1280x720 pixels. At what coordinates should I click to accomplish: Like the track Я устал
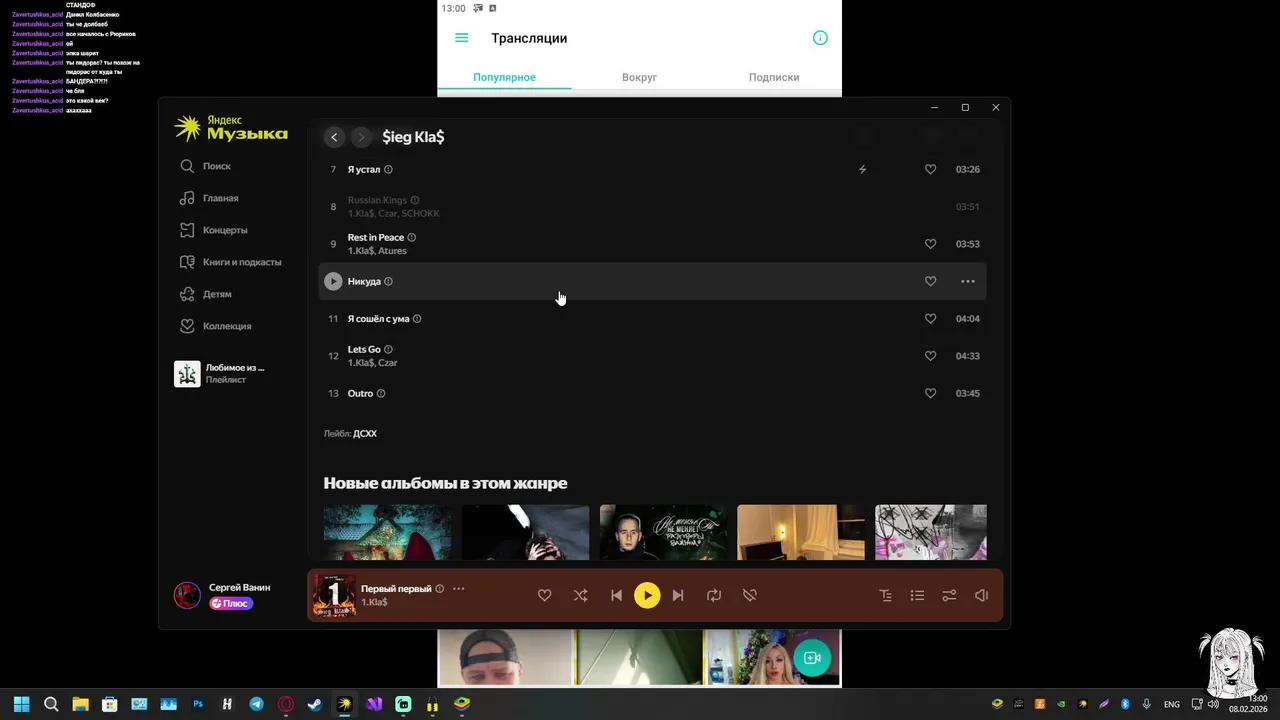click(x=930, y=169)
